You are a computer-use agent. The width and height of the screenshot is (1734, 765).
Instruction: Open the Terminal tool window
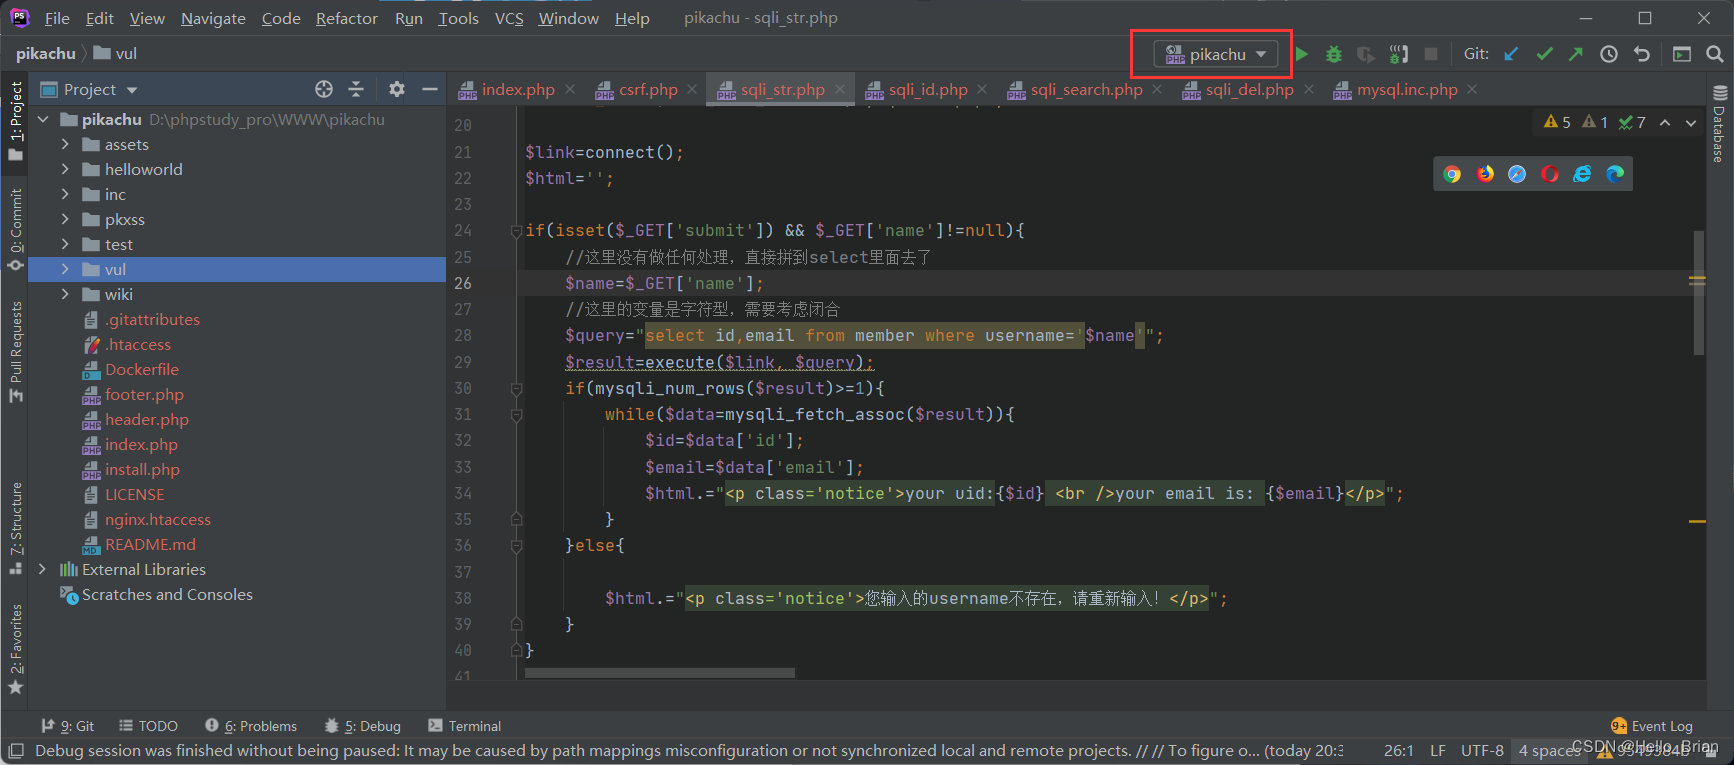coord(464,726)
